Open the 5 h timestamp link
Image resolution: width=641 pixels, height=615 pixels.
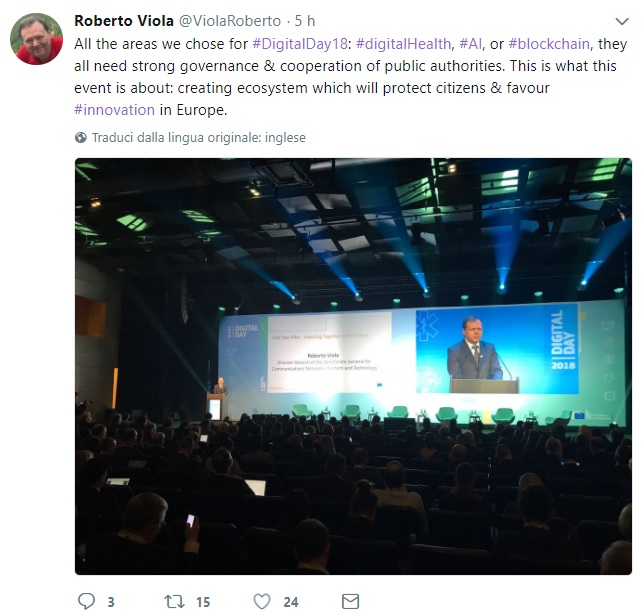[x=305, y=21]
